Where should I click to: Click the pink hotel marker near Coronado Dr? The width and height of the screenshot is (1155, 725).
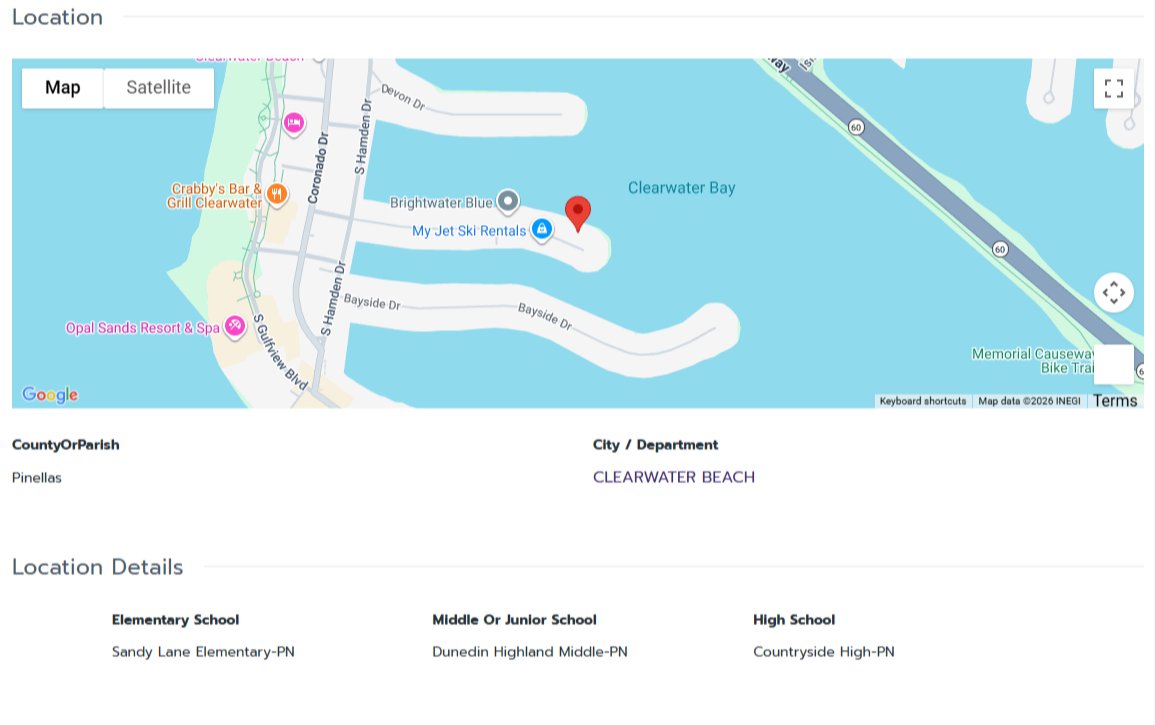pos(293,123)
